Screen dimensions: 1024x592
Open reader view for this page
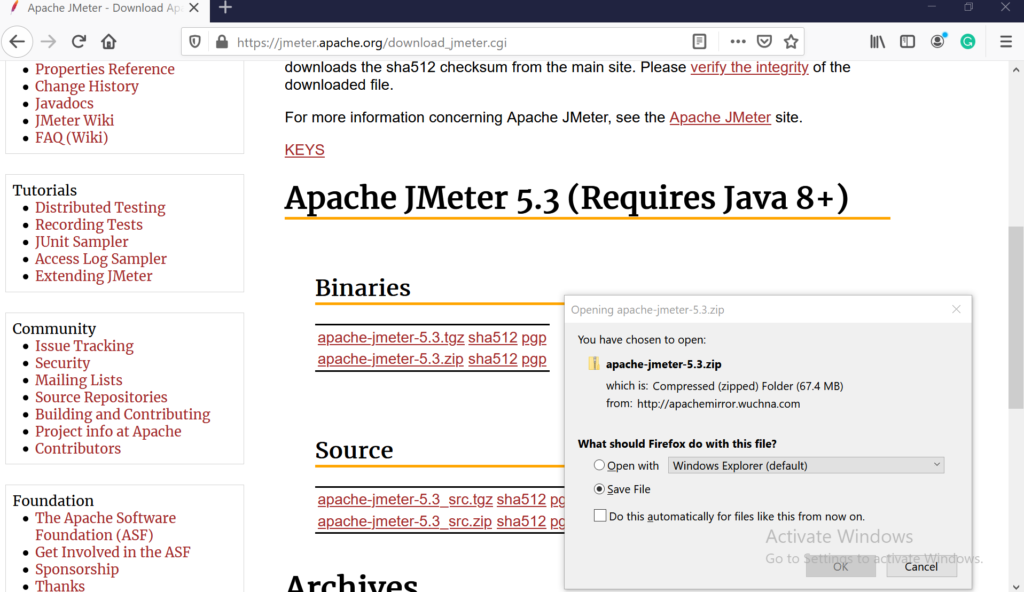click(x=698, y=41)
